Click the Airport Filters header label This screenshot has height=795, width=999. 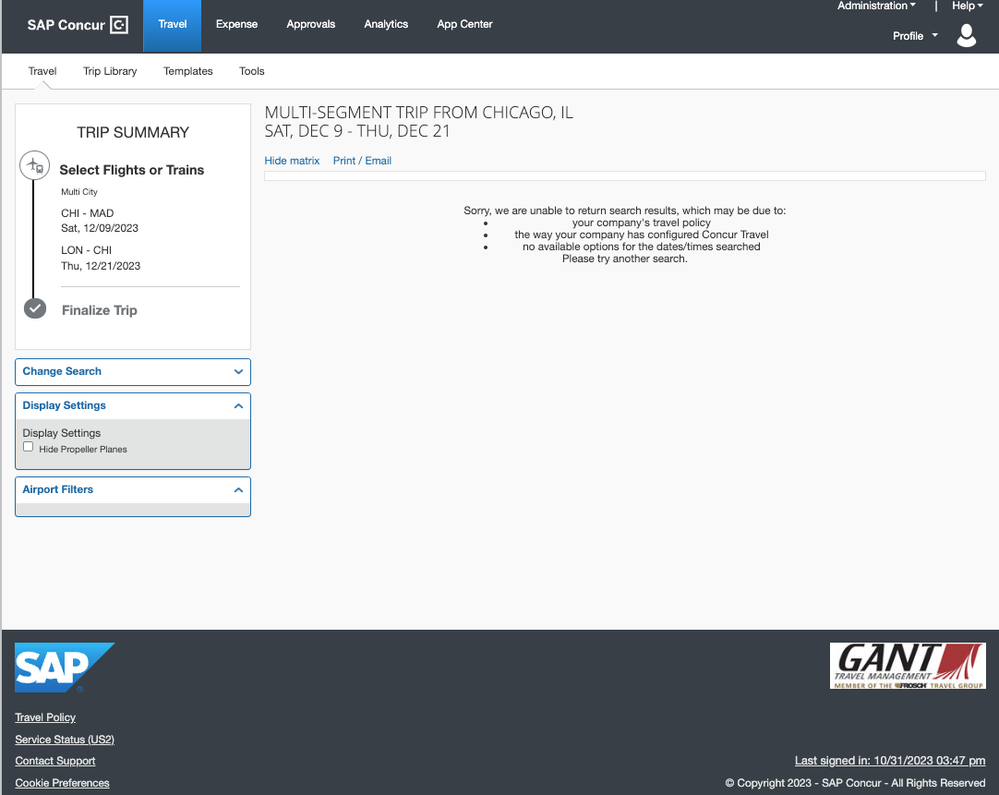pos(58,490)
